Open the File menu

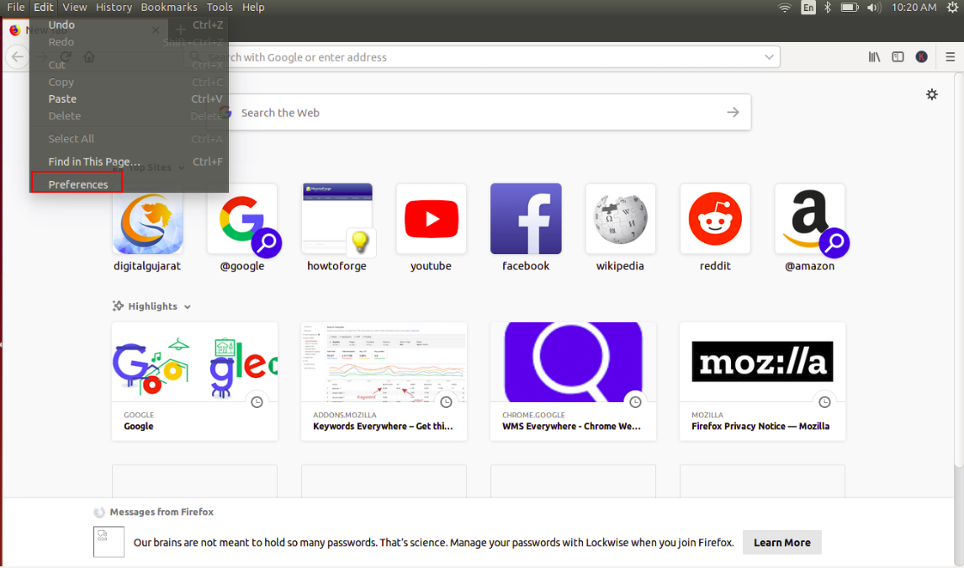click(x=15, y=7)
